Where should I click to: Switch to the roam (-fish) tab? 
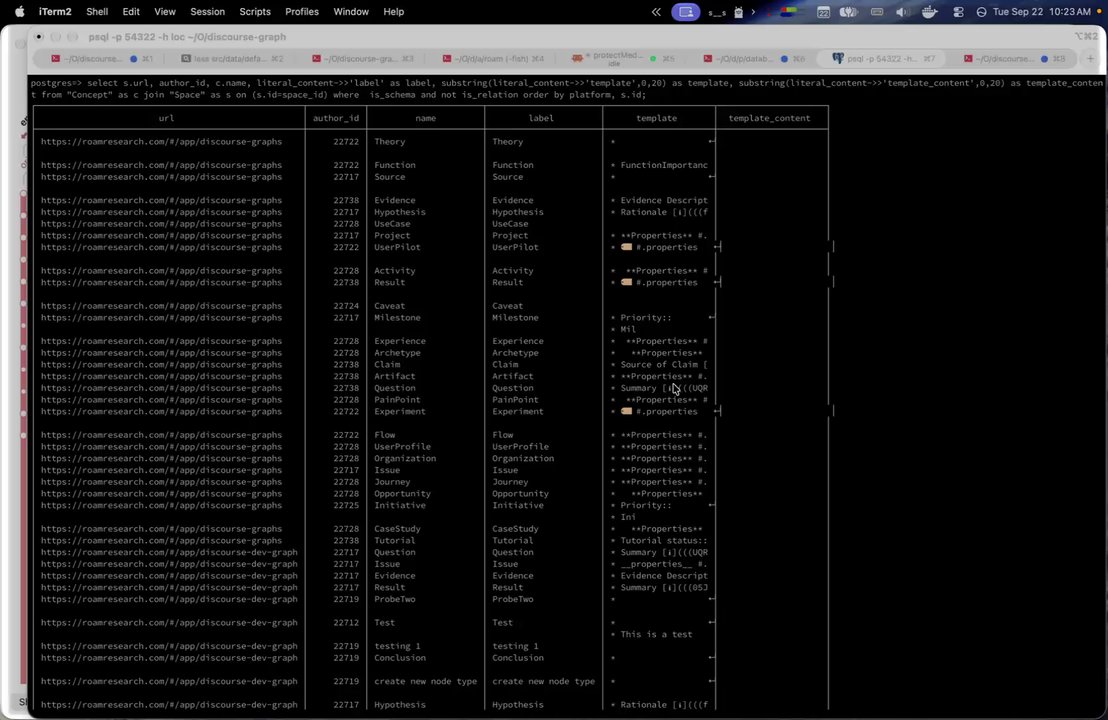tap(494, 59)
